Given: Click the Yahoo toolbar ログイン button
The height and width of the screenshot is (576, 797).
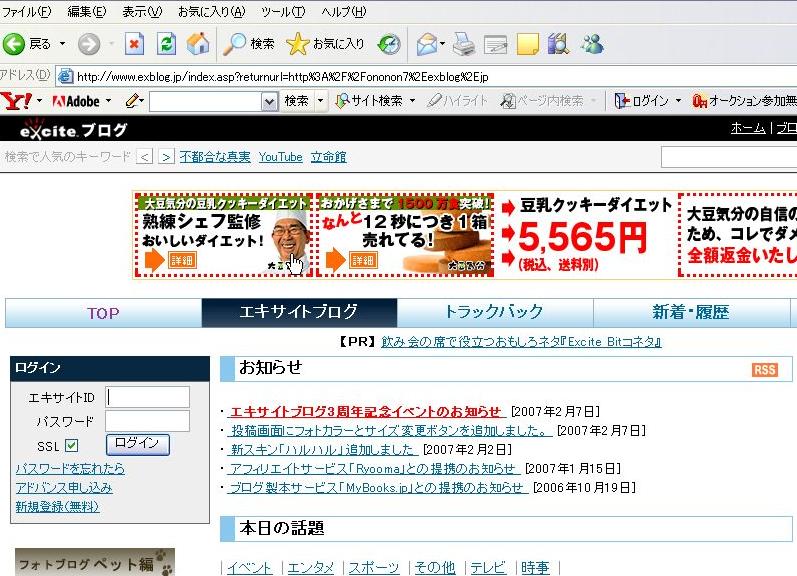Looking at the screenshot, I should 641,101.
